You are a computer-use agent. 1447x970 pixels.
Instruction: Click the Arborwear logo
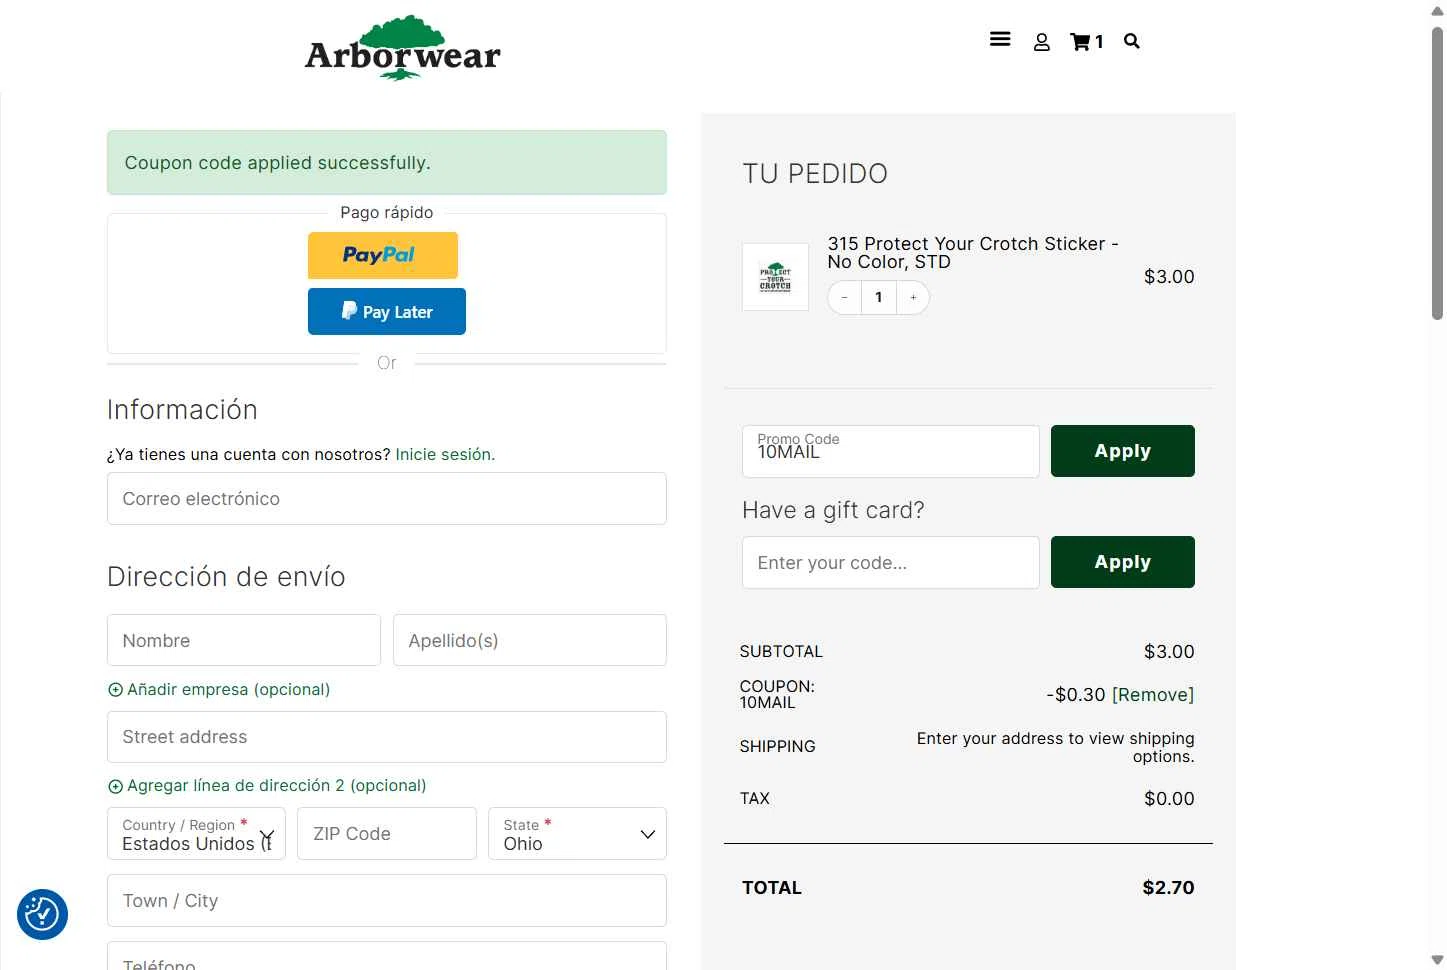403,47
